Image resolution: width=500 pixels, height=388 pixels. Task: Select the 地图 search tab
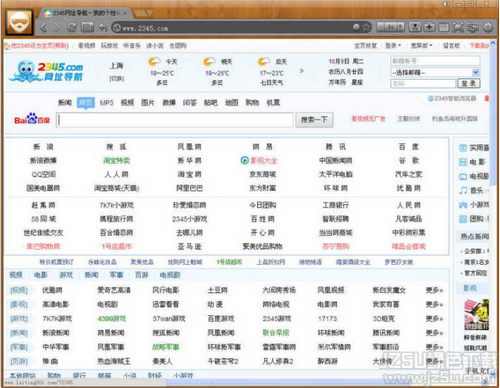click(231, 103)
